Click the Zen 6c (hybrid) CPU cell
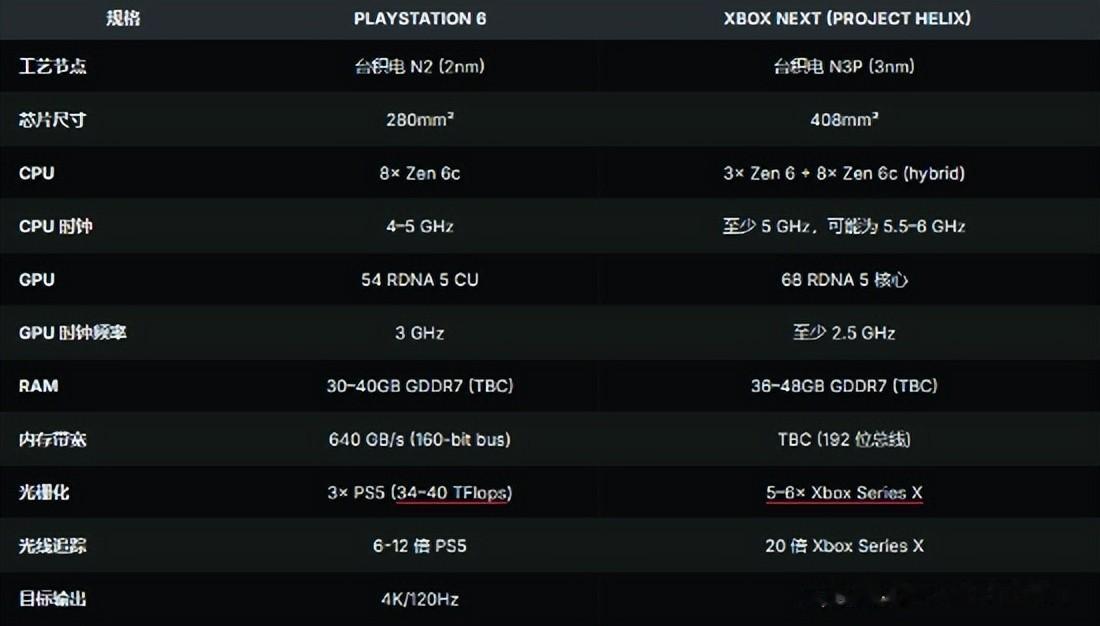 click(845, 173)
